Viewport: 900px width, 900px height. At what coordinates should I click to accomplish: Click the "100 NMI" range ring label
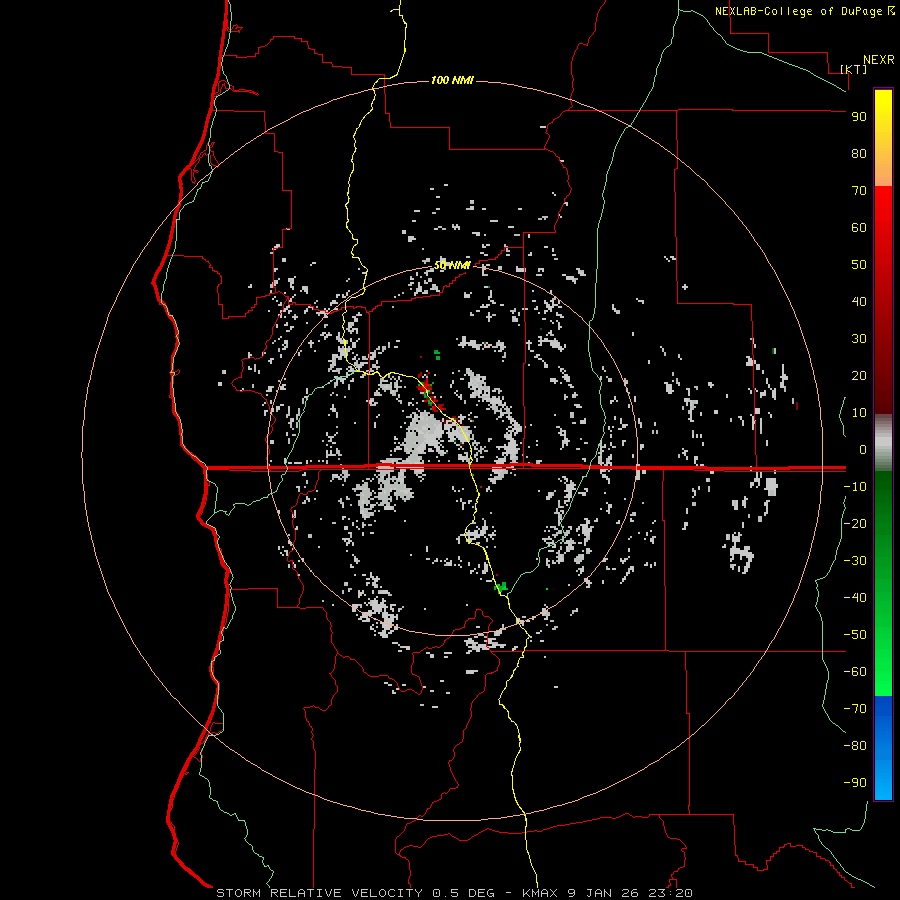452,80
